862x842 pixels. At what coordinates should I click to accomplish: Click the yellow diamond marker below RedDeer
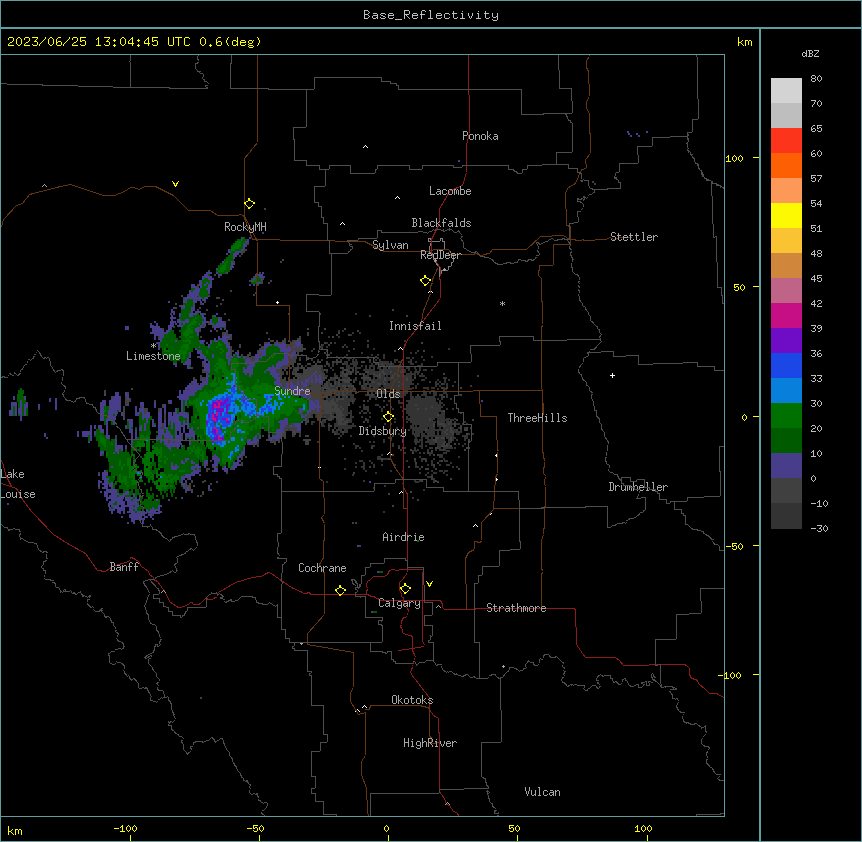point(425,281)
